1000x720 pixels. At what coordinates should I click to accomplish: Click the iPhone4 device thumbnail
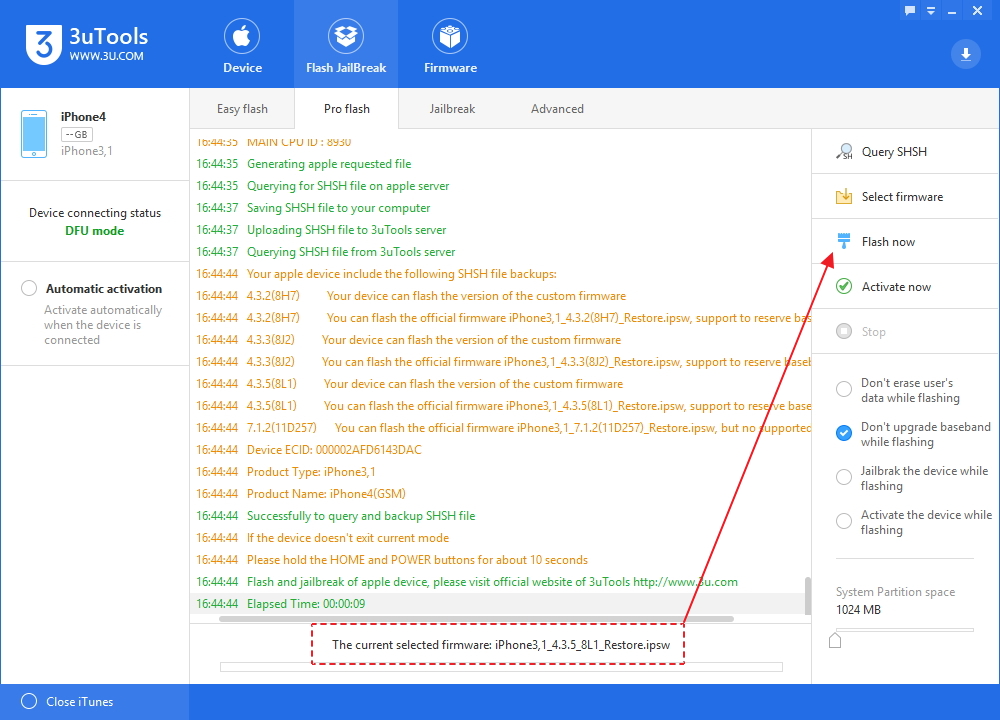pyautogui.click(x=34, y=134)
